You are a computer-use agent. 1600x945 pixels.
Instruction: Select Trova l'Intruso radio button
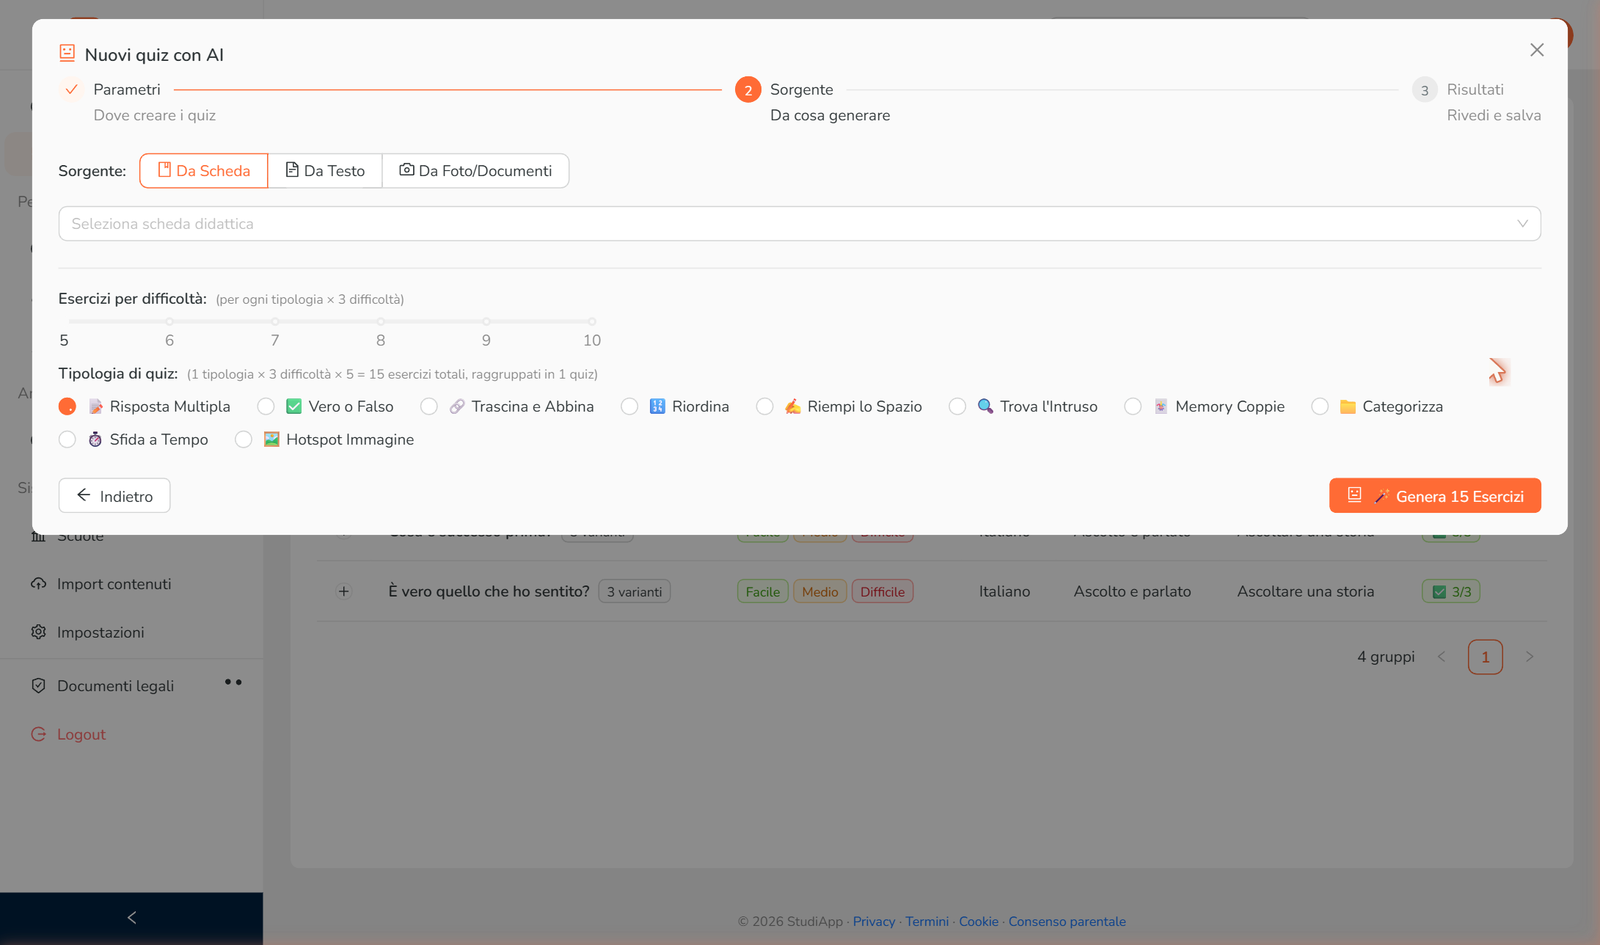[x=957, y=407]
